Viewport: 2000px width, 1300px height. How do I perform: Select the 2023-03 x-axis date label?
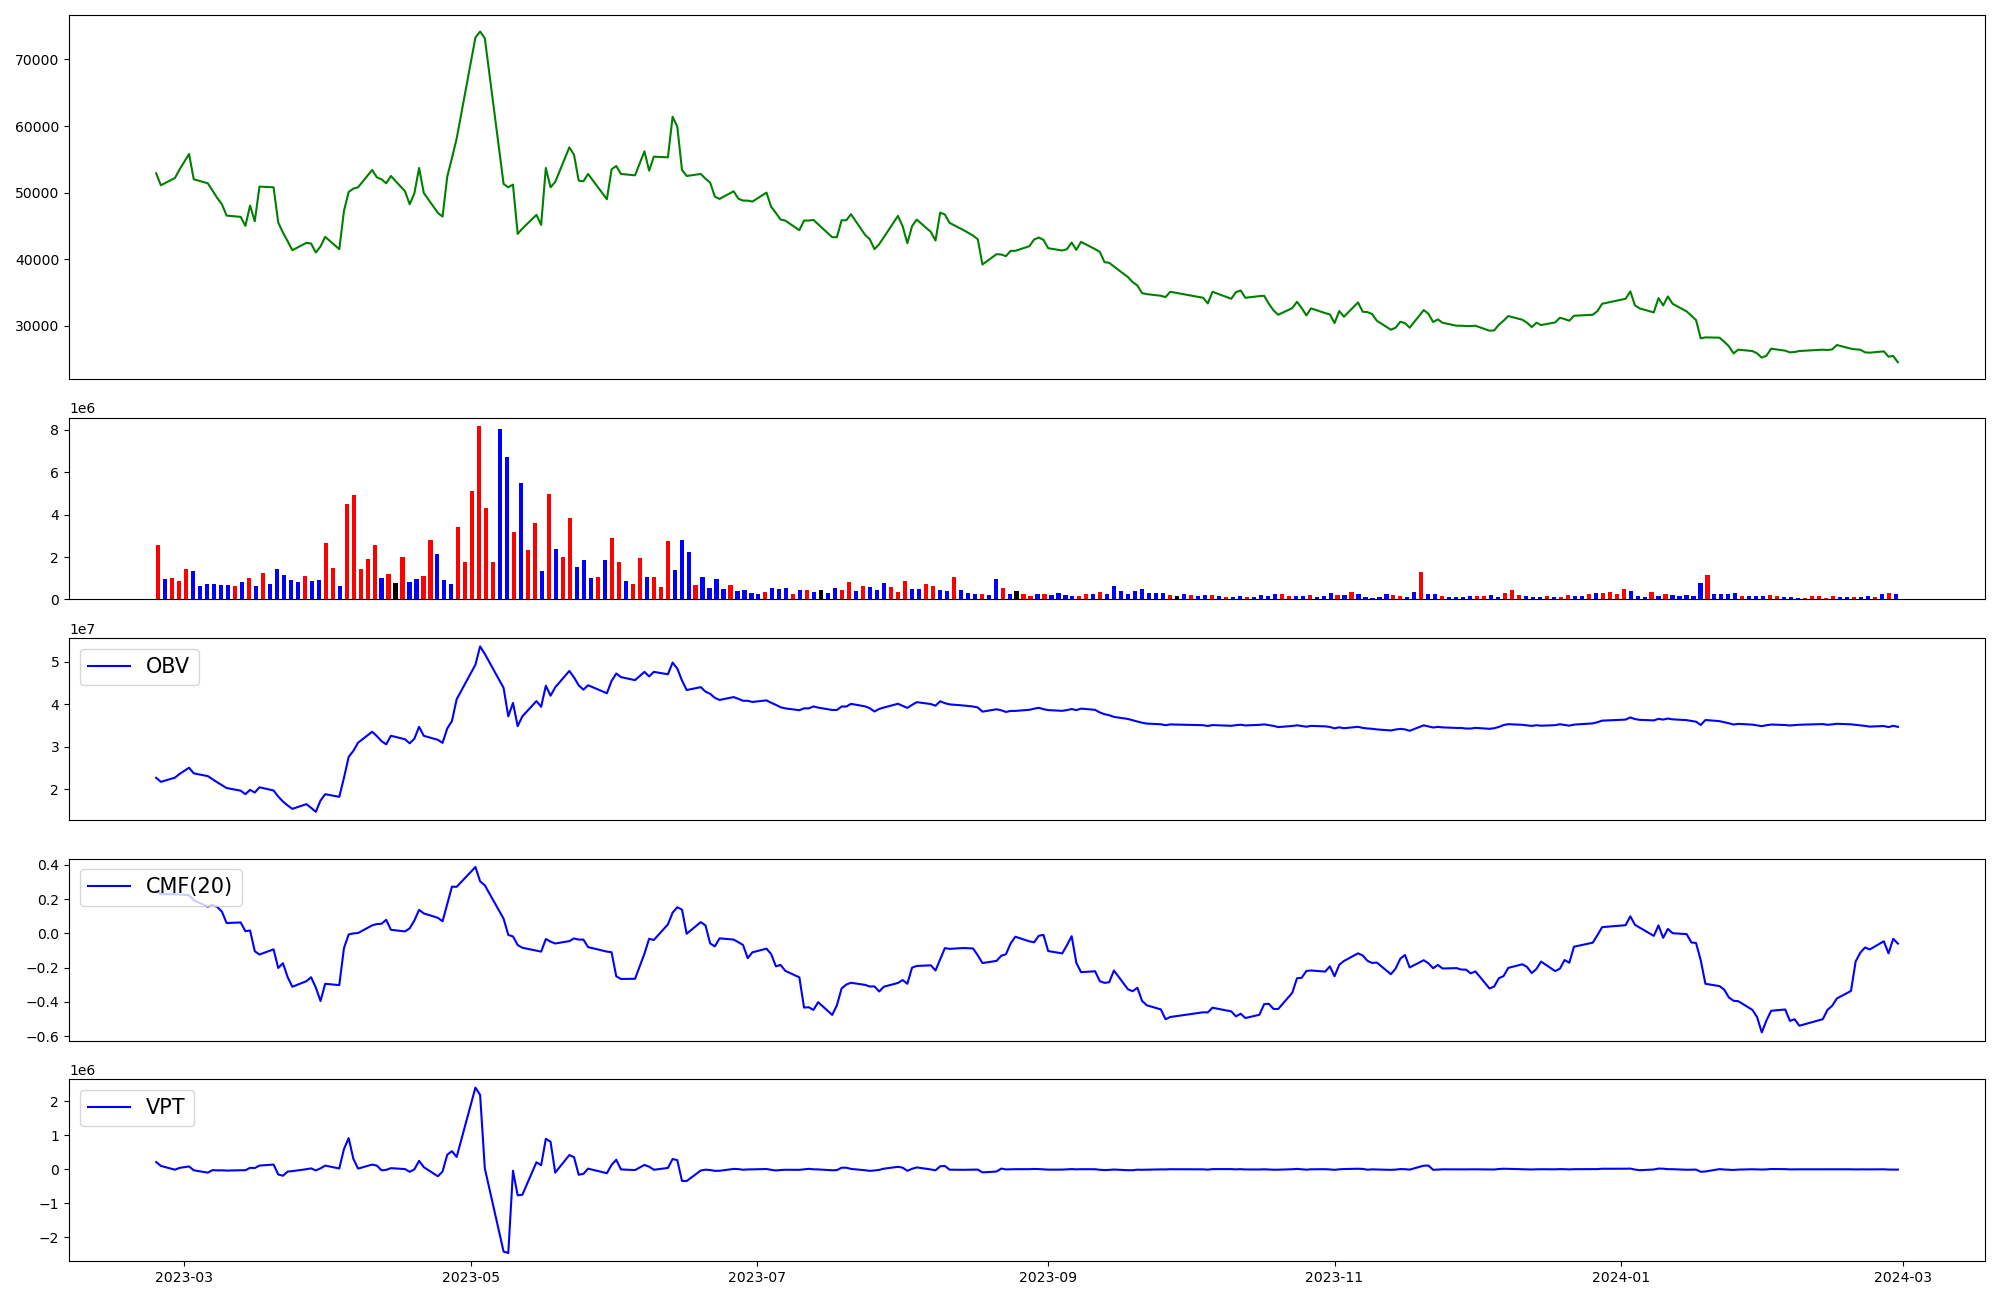click(x=184, y=1277)
